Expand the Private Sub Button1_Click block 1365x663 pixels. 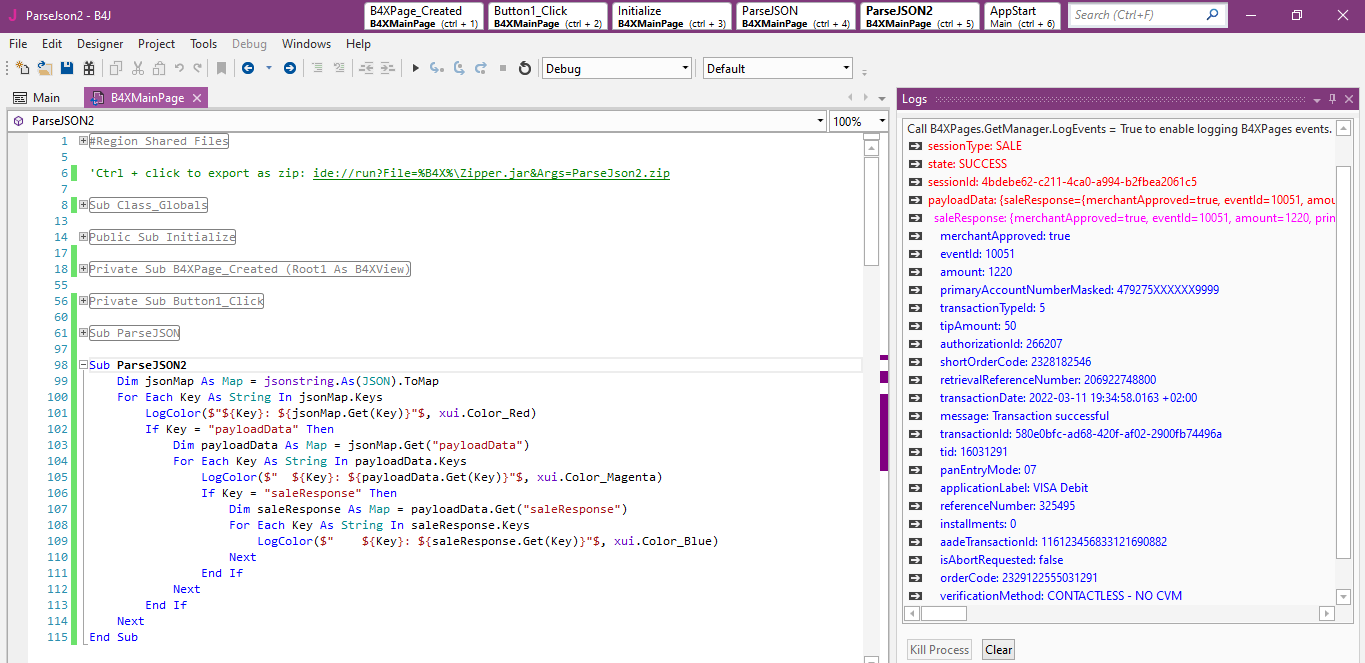point(83,301)
